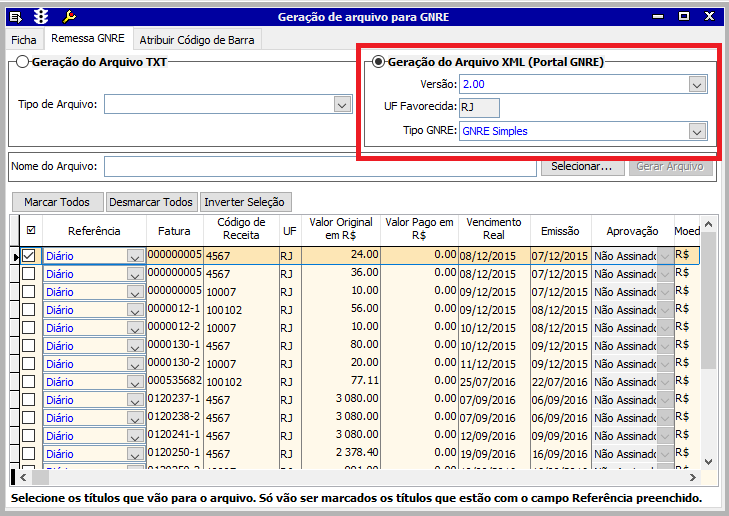The height and width of the screenshot is (516, 729).
Task: Select the Geração do Arquivo TXT radio button
Action: pos(22,62)
